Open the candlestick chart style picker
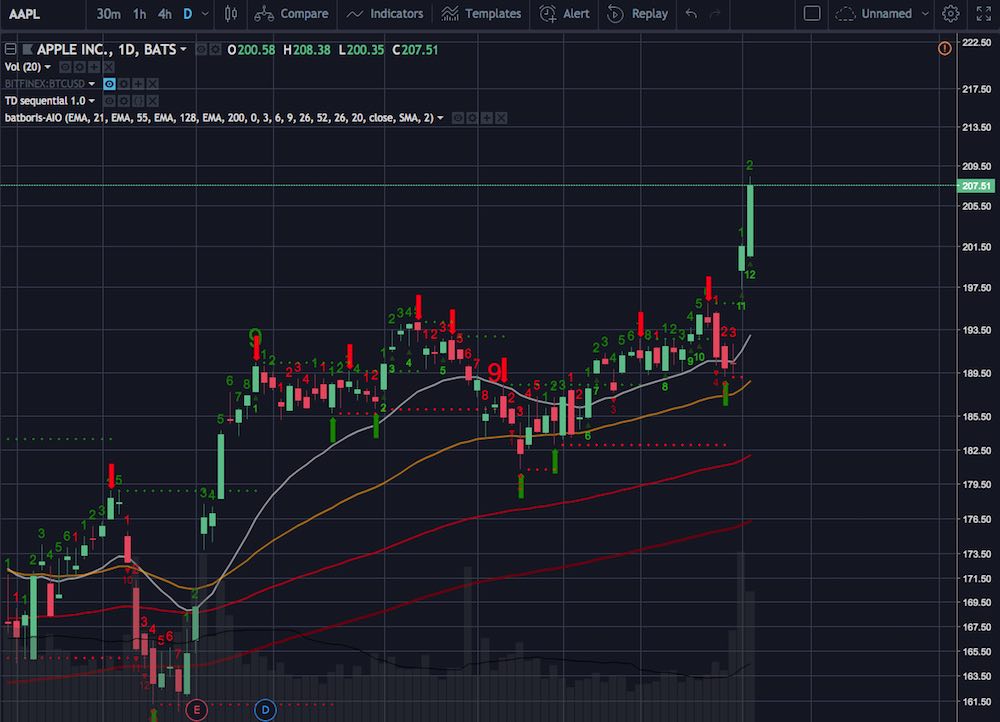The width and height of the screenshot is (1000, 722). [231, 13]
